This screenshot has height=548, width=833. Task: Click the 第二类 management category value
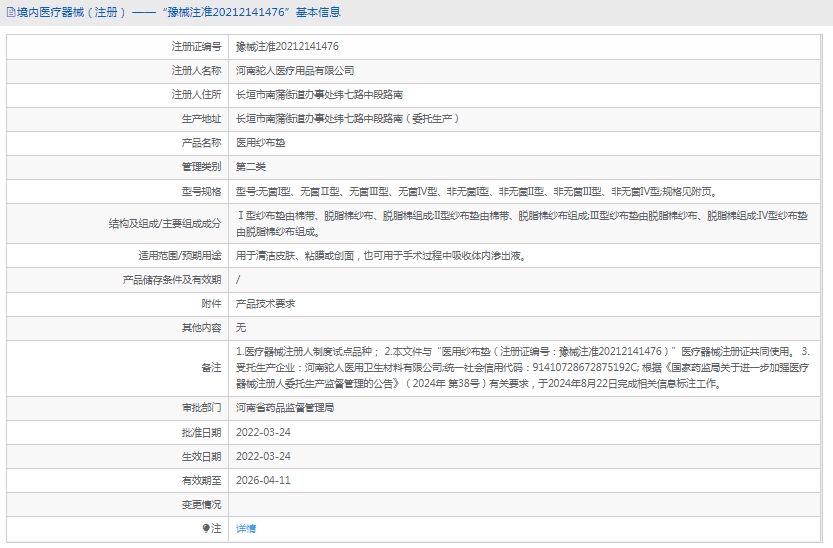click(250, 166)
